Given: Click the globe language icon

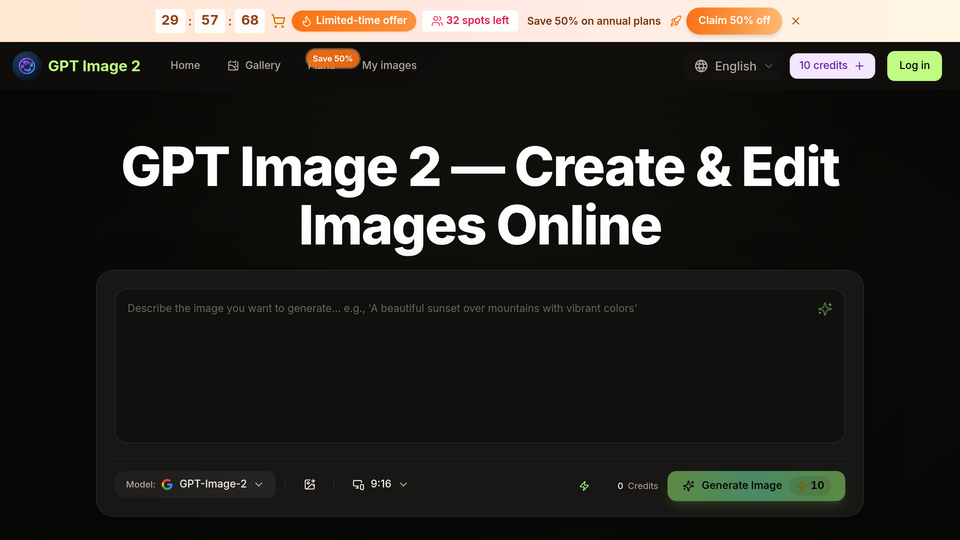Looking at the screenshot, I should (701, 66).
